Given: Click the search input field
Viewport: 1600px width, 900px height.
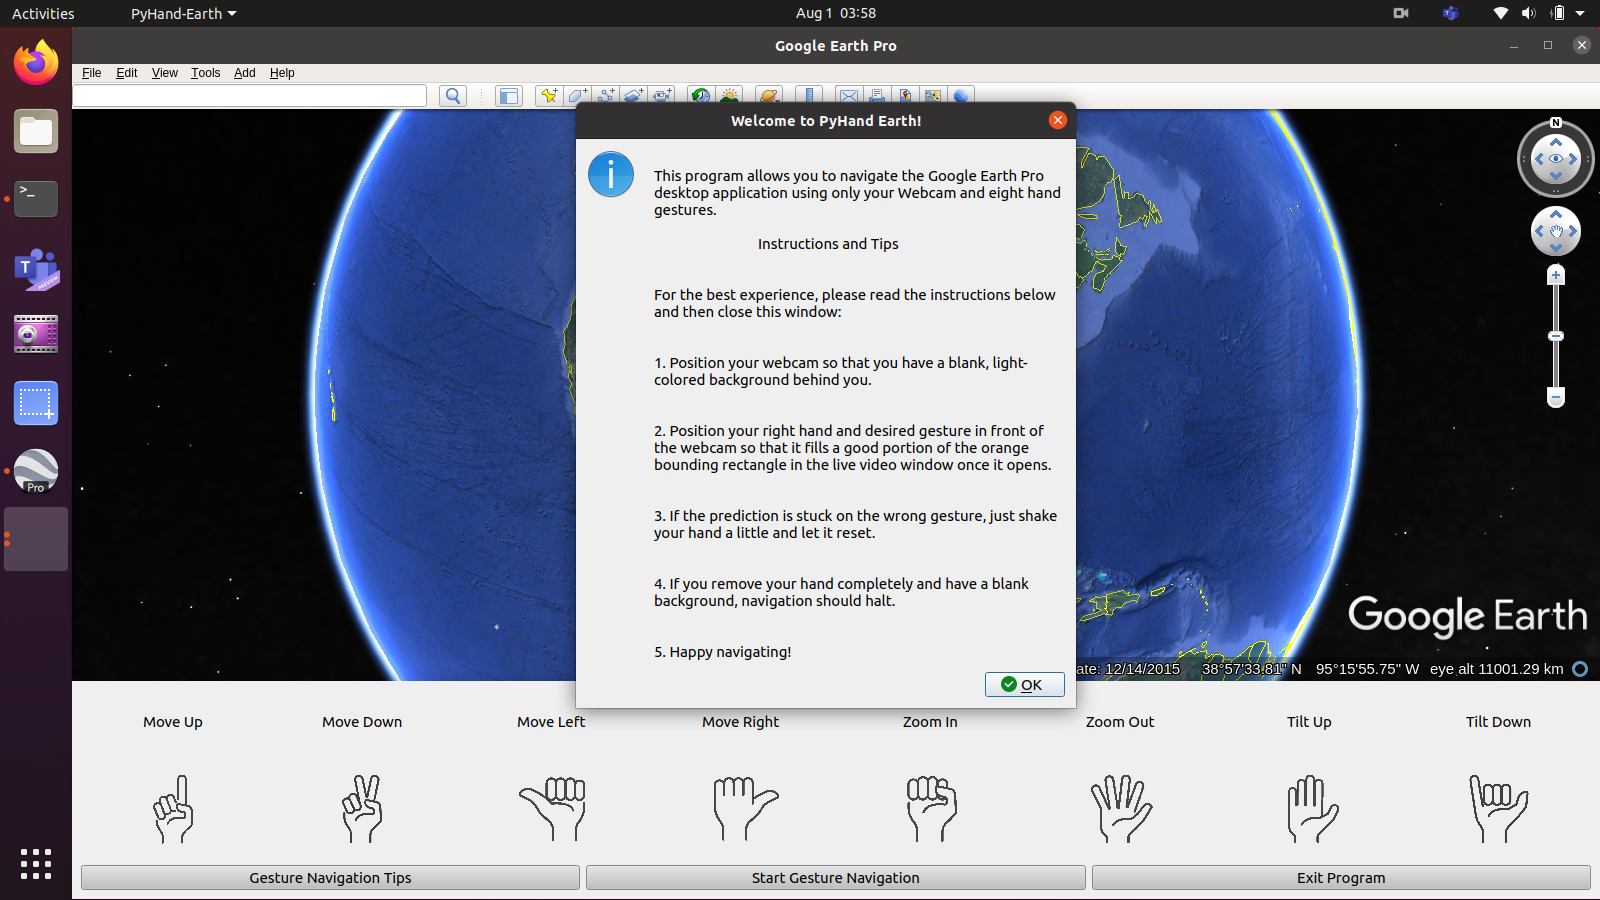Looking at the screenshot, I should point(250,96).
